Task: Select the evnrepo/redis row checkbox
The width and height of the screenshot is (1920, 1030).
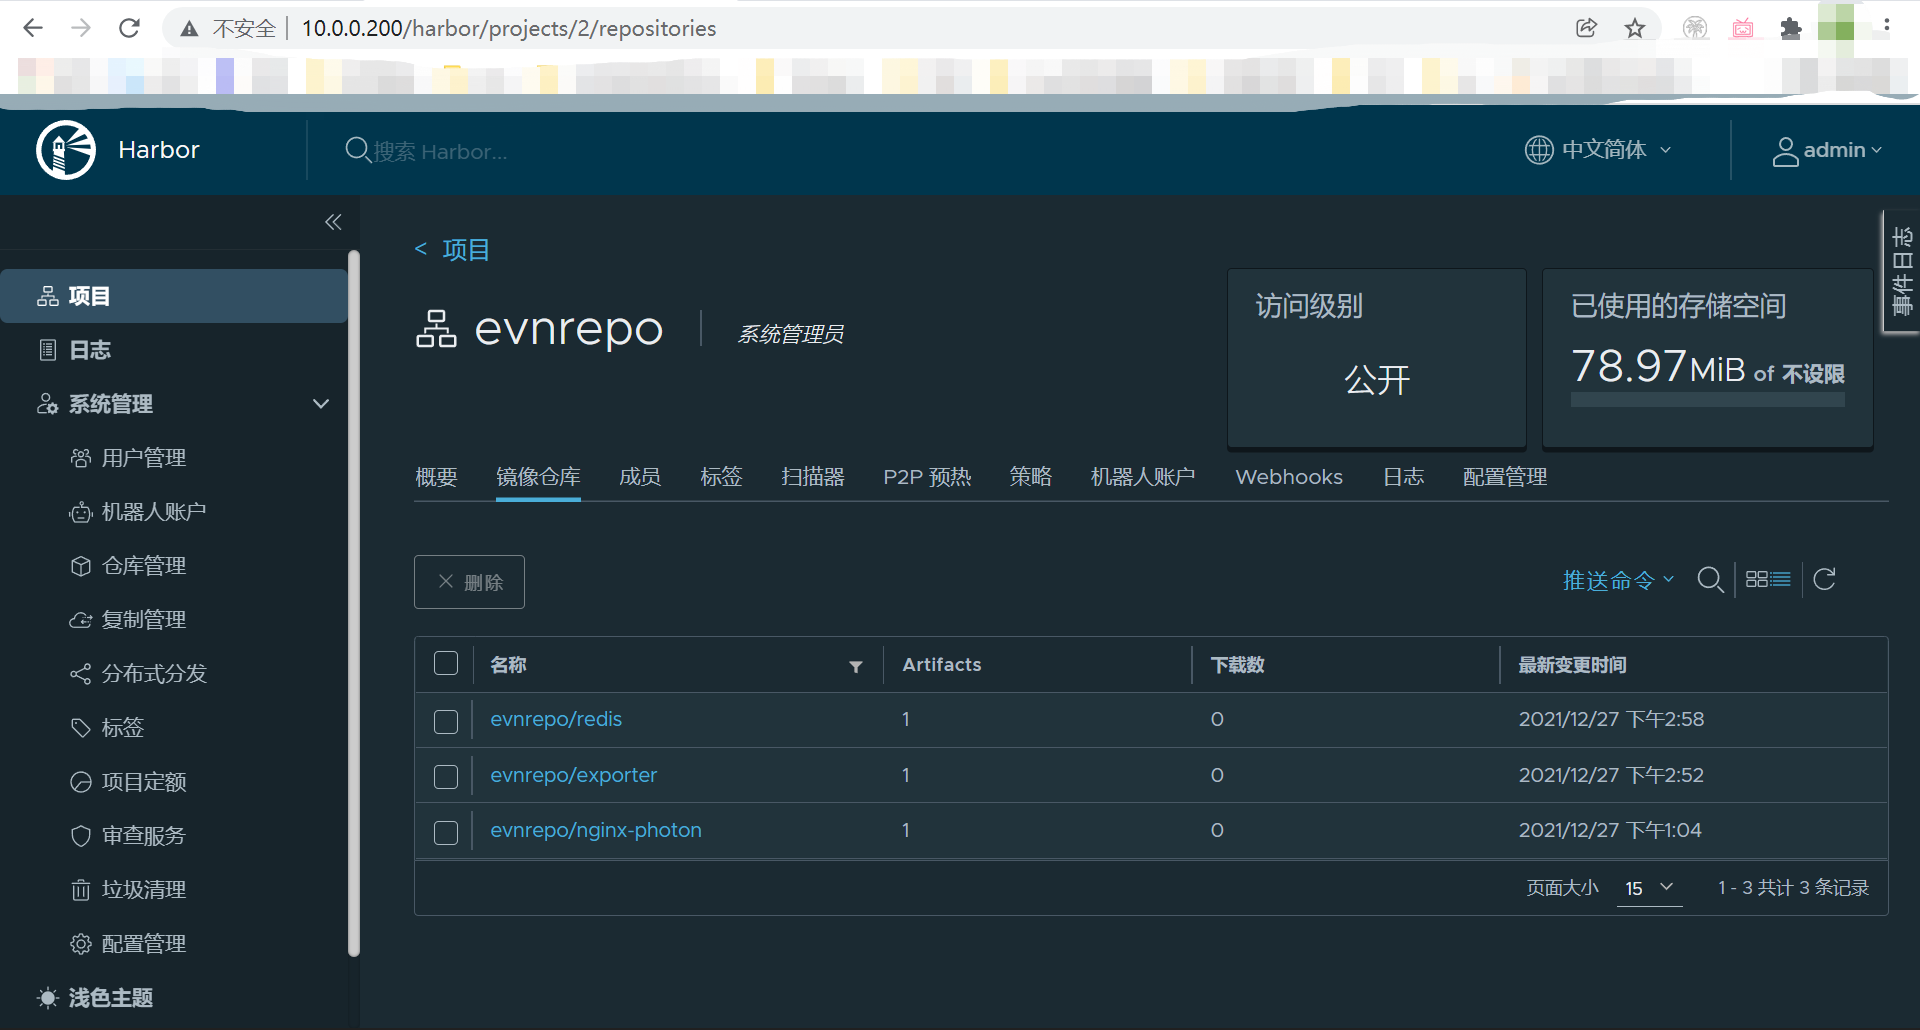Action: (446, 721)
